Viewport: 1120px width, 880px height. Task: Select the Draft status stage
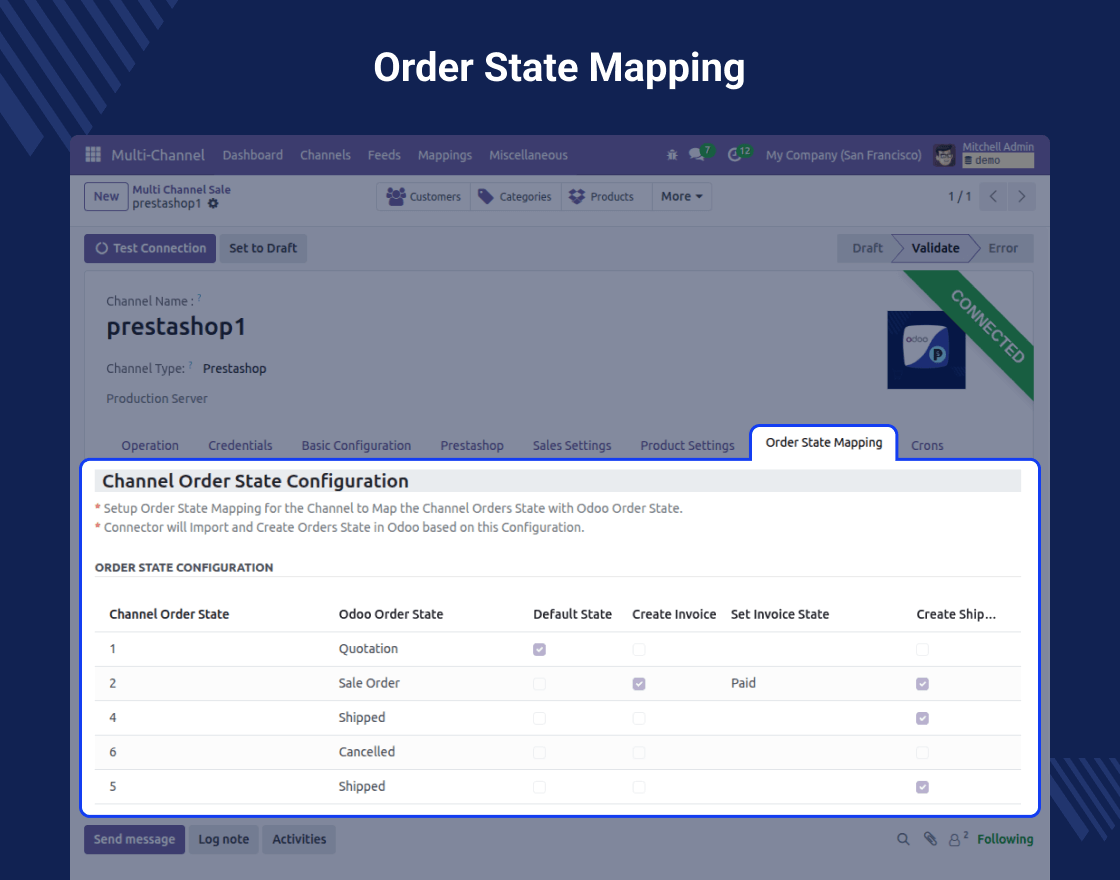(x=866, y=248)
